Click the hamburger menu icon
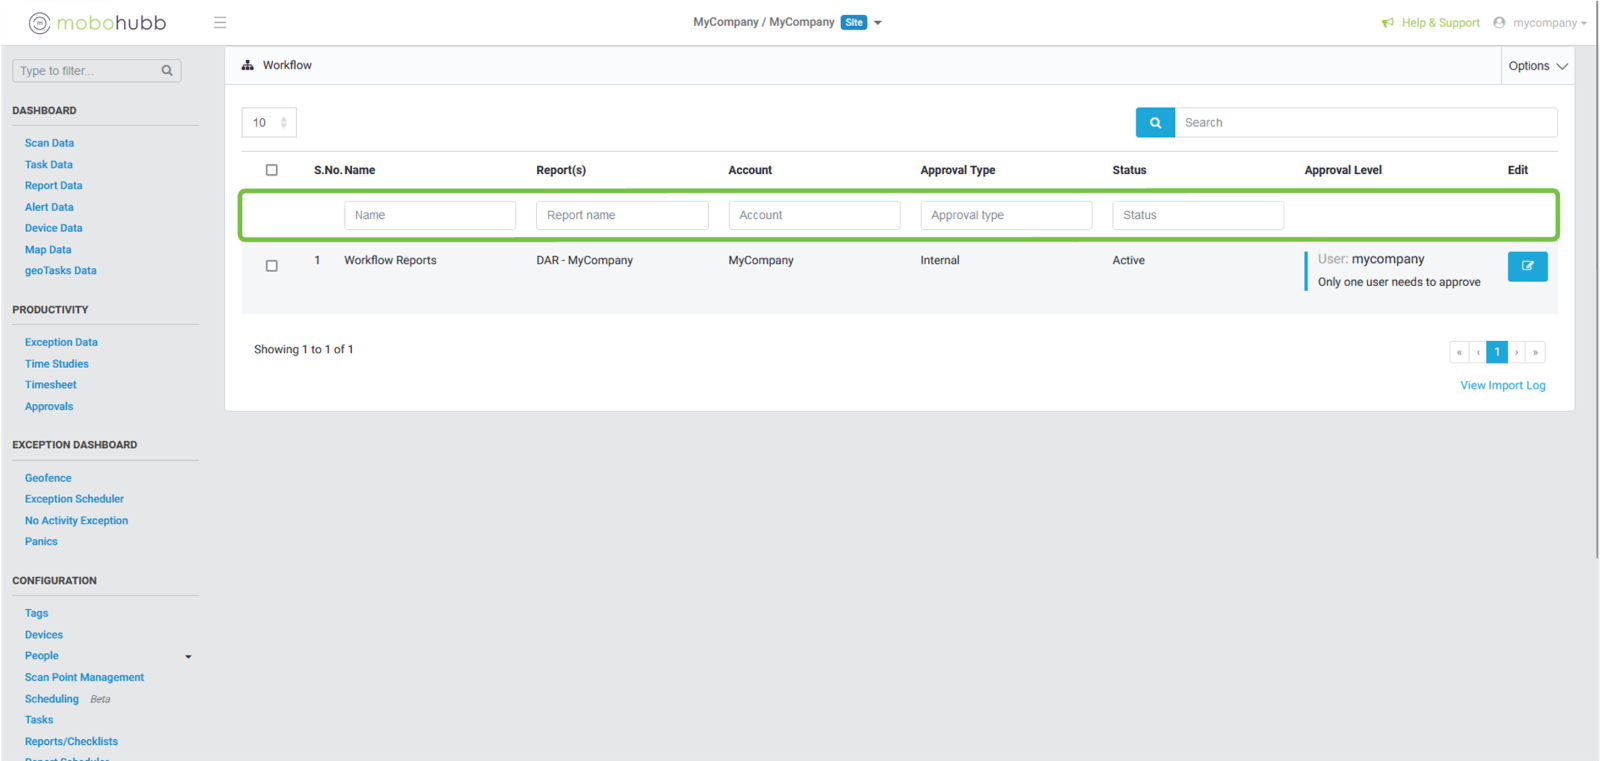Viewport: 1600px width, 761px height. click(220, 23)
